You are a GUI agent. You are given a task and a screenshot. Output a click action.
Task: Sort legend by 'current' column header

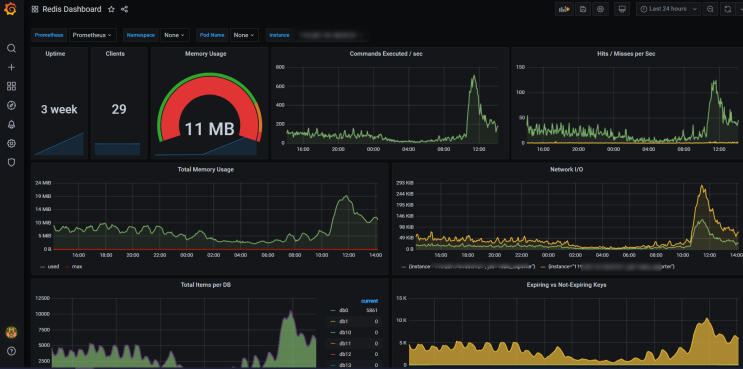tap(370, 301)
